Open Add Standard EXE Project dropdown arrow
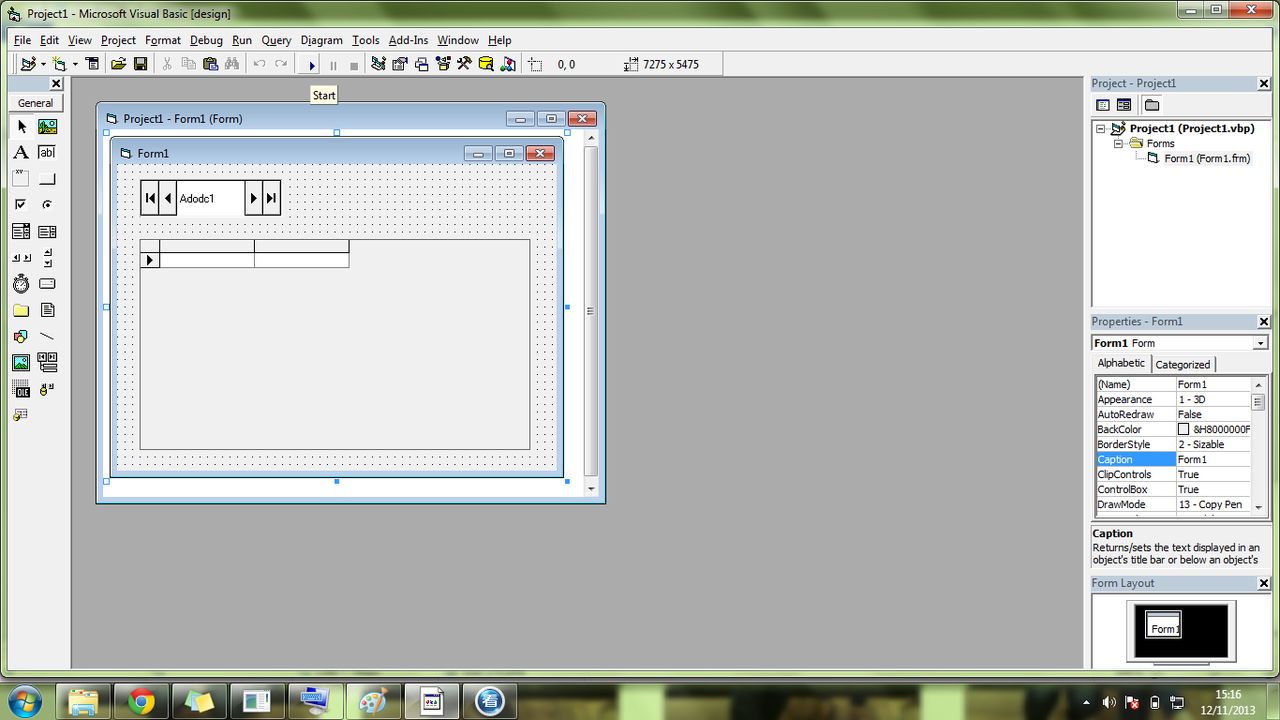 [43, 64]
